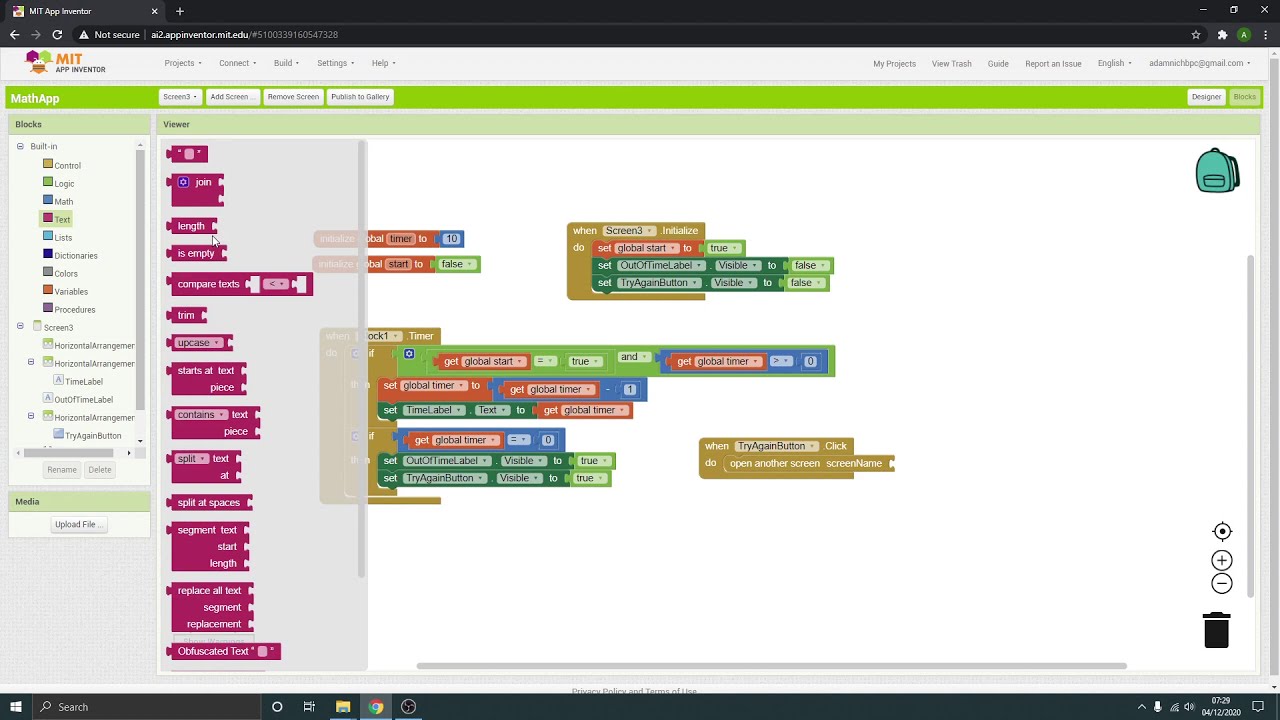The width and height of the screenshot is (1280, 720).
Task: Zoom out with the minus icon
Action: (1222, 584)
